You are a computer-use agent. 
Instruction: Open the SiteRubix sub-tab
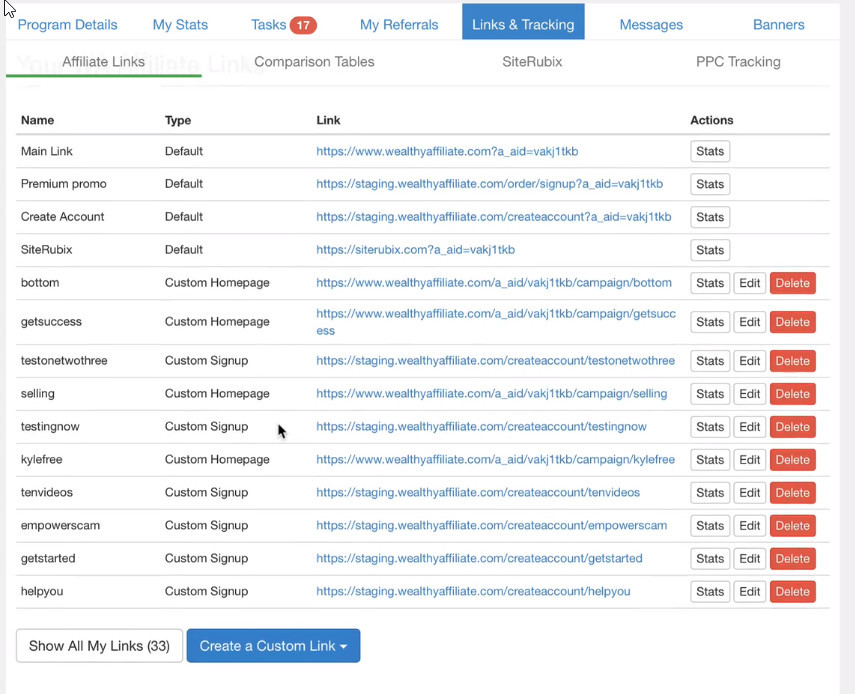[x=532, y=62]
